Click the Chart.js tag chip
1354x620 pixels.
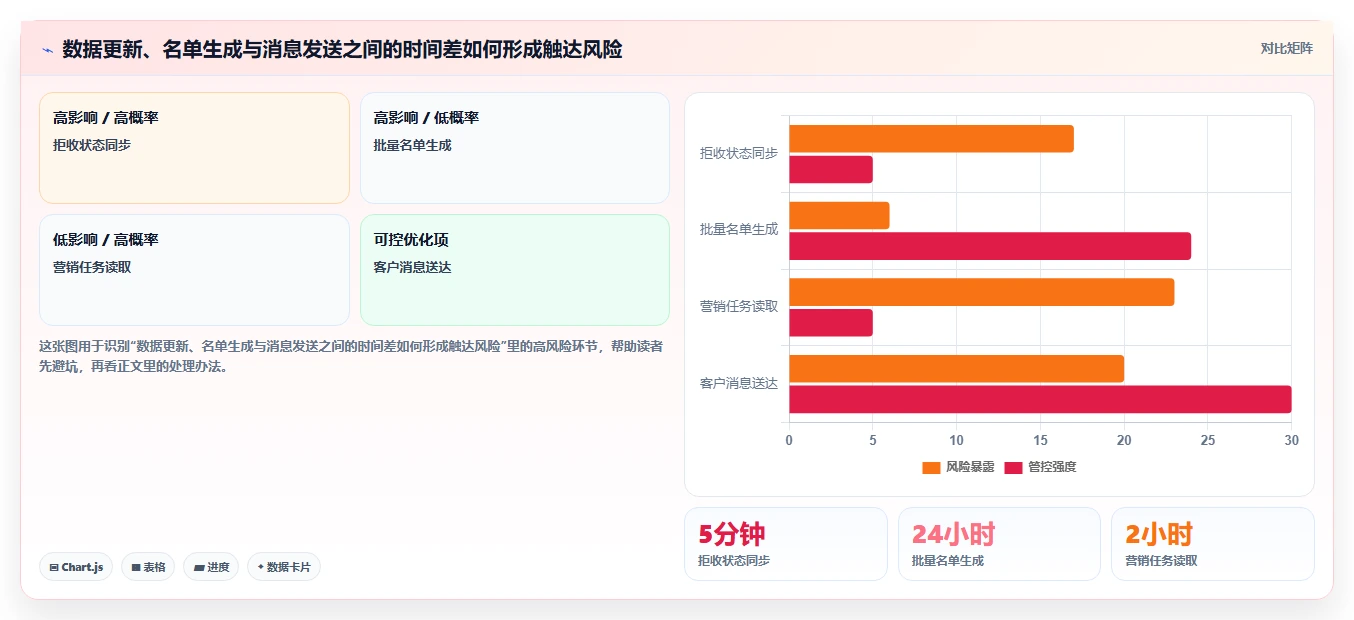coord(76,567)
